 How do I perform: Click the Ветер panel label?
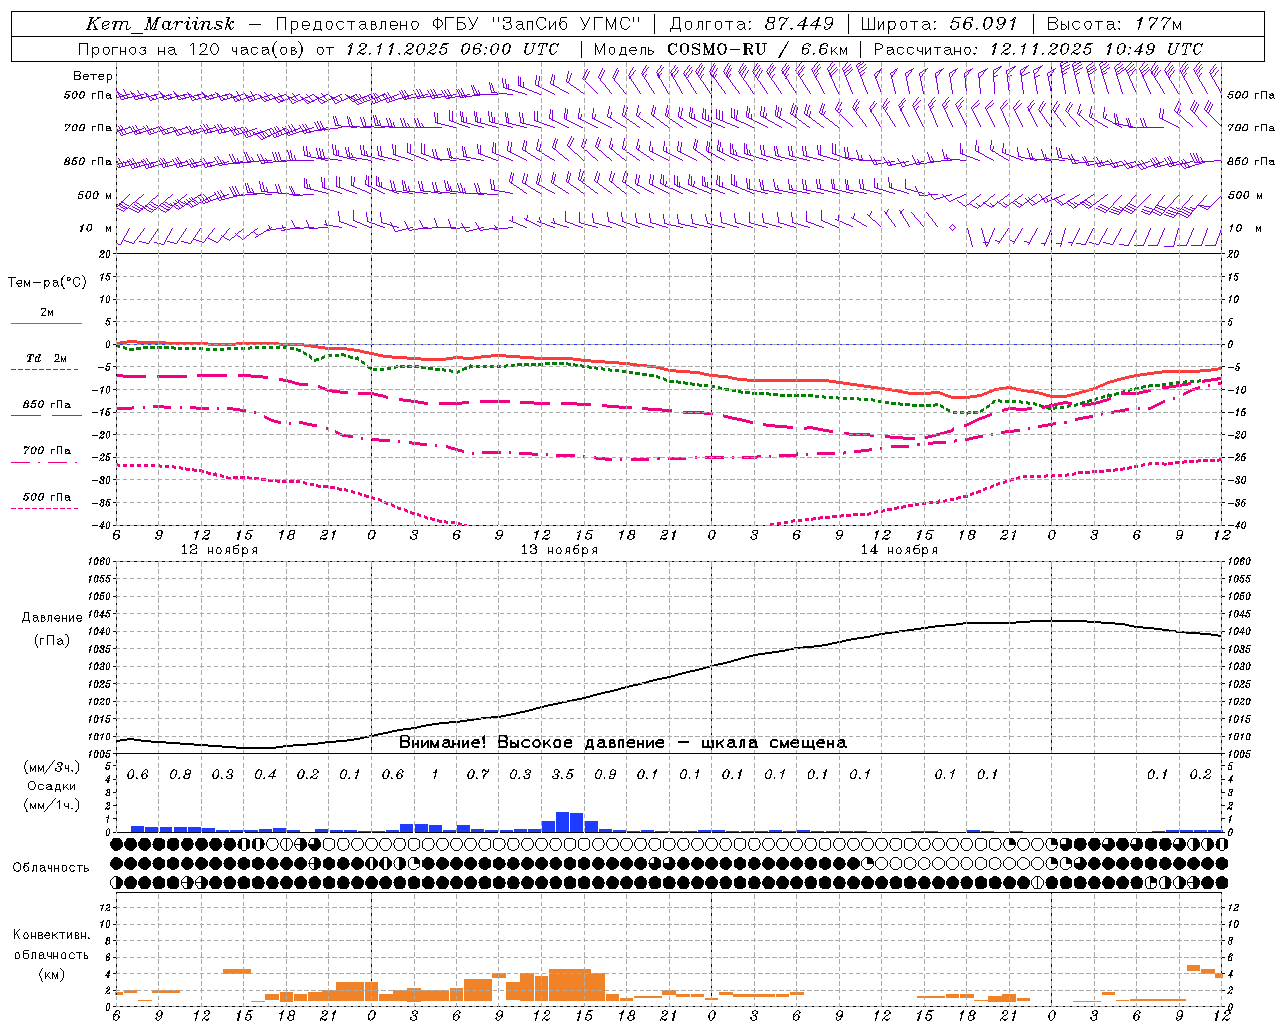[x=93, y=76]
